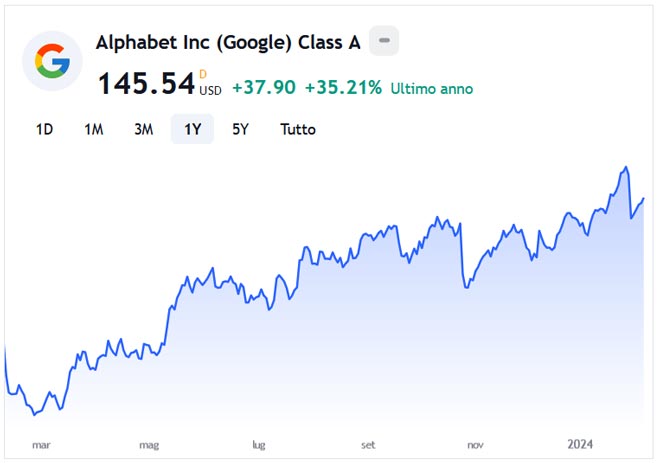Open the Alphabet Inc (Google) Class A title
Screen dimensions: 660x463
pyautogui.click(x=228, y=43)
